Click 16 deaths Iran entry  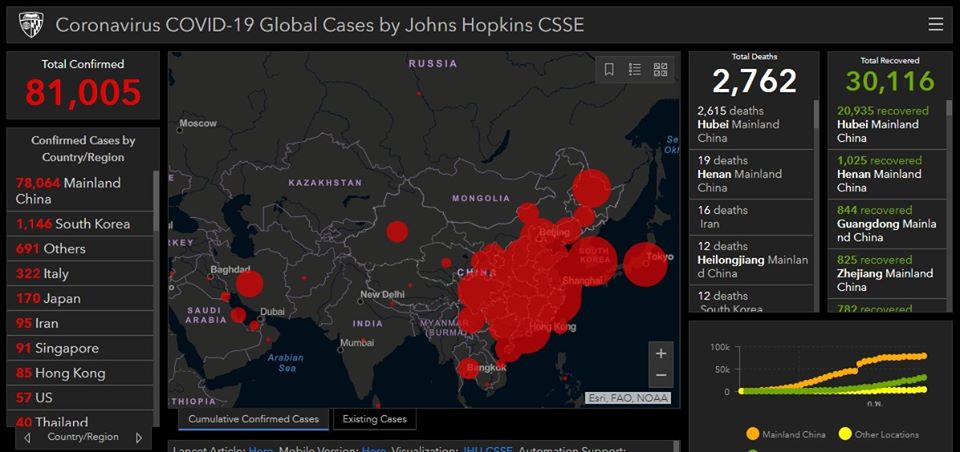(x=751, y=217)
